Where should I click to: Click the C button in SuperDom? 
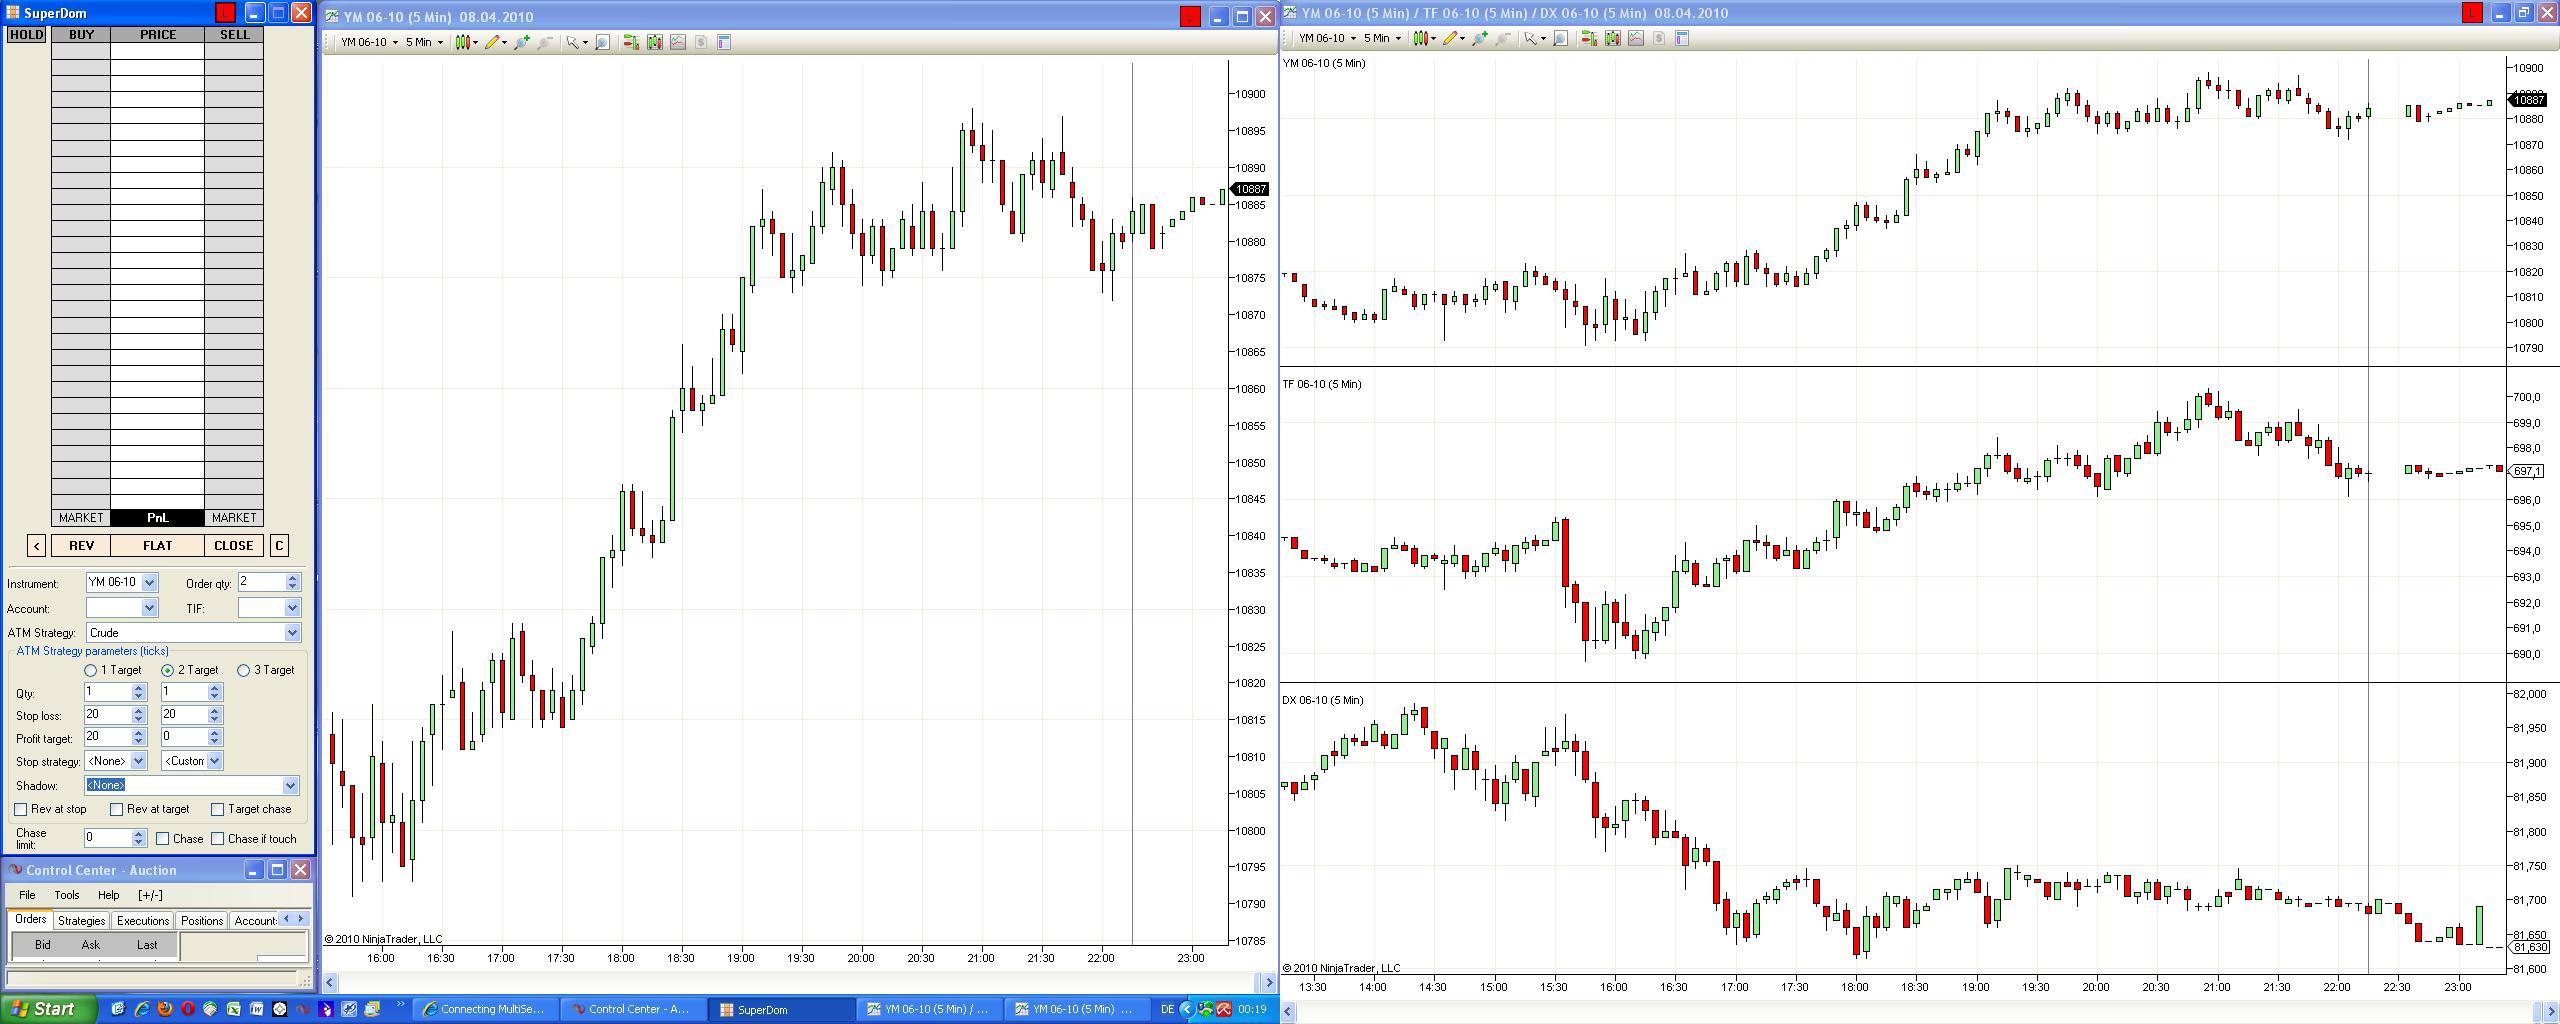(x=279, y=546)
